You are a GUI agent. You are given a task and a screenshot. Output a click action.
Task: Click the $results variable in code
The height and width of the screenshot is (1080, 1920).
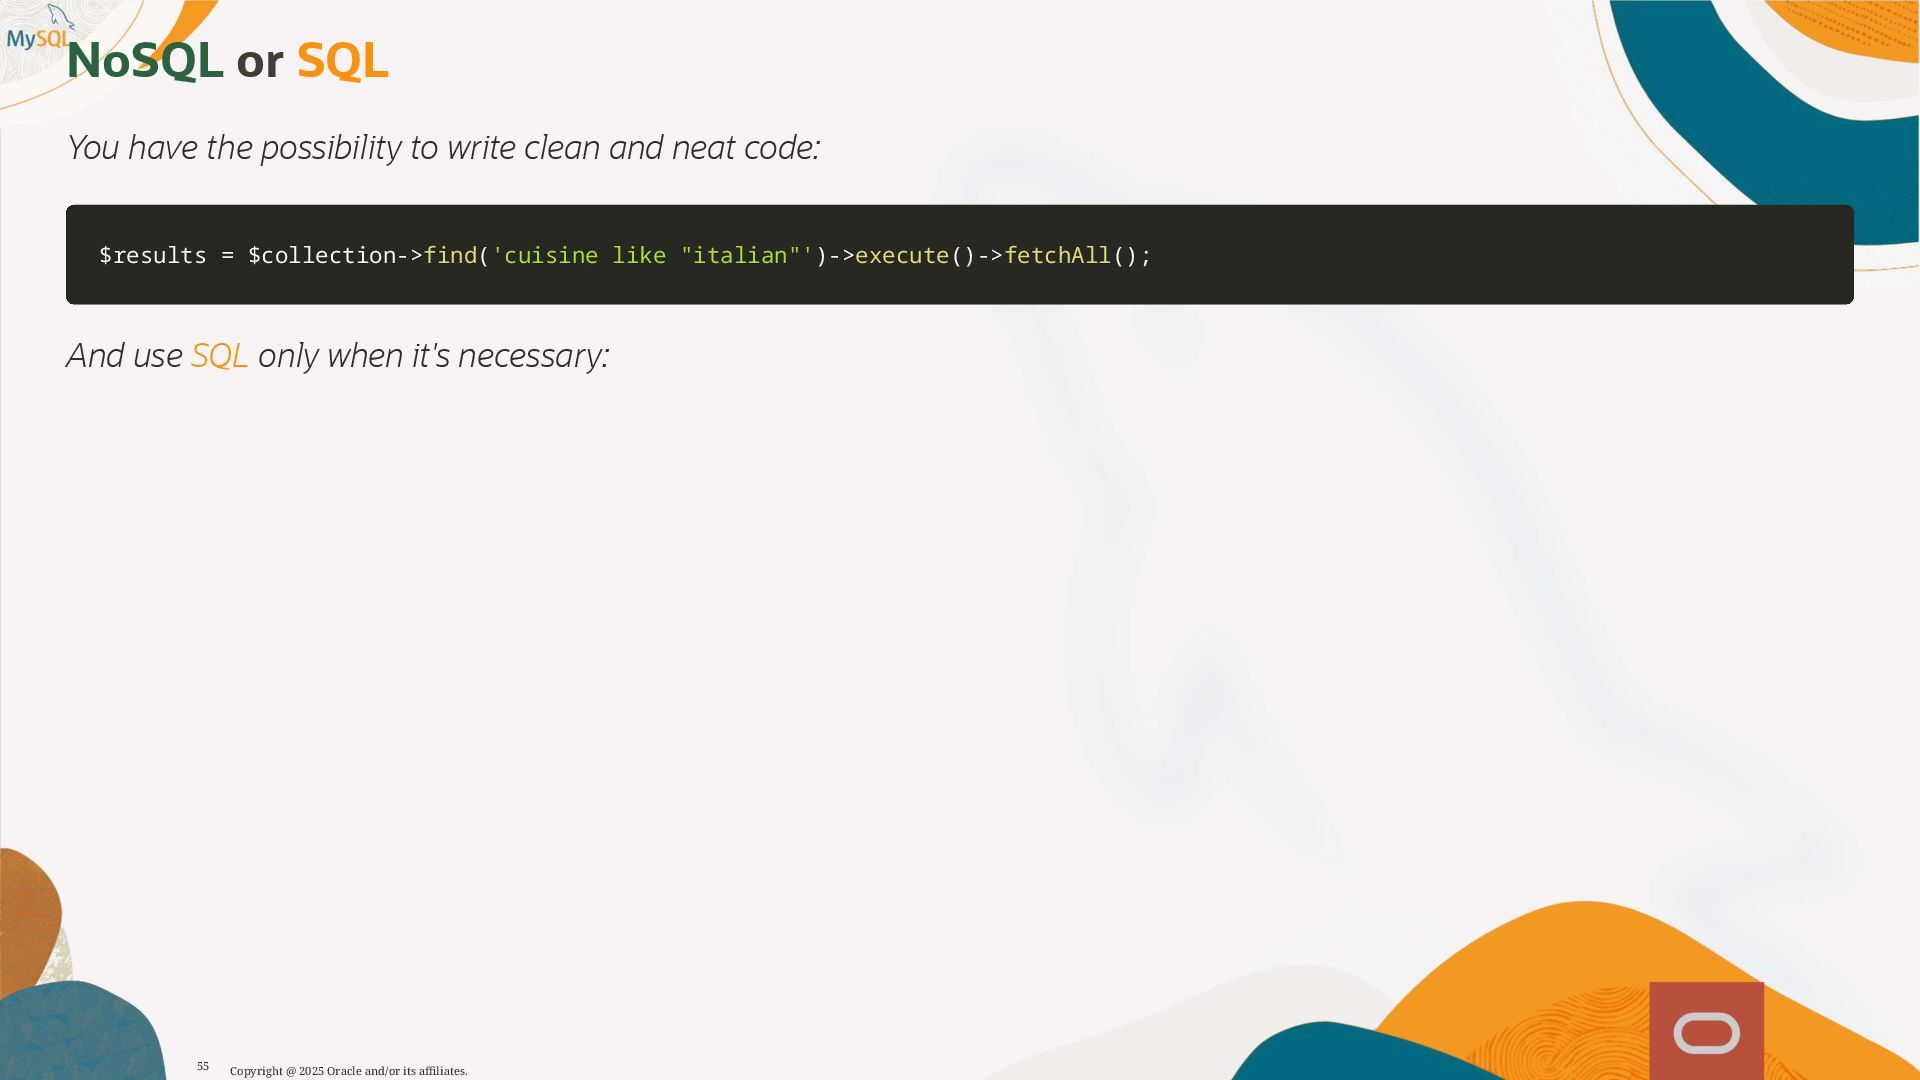coord(152,256)
